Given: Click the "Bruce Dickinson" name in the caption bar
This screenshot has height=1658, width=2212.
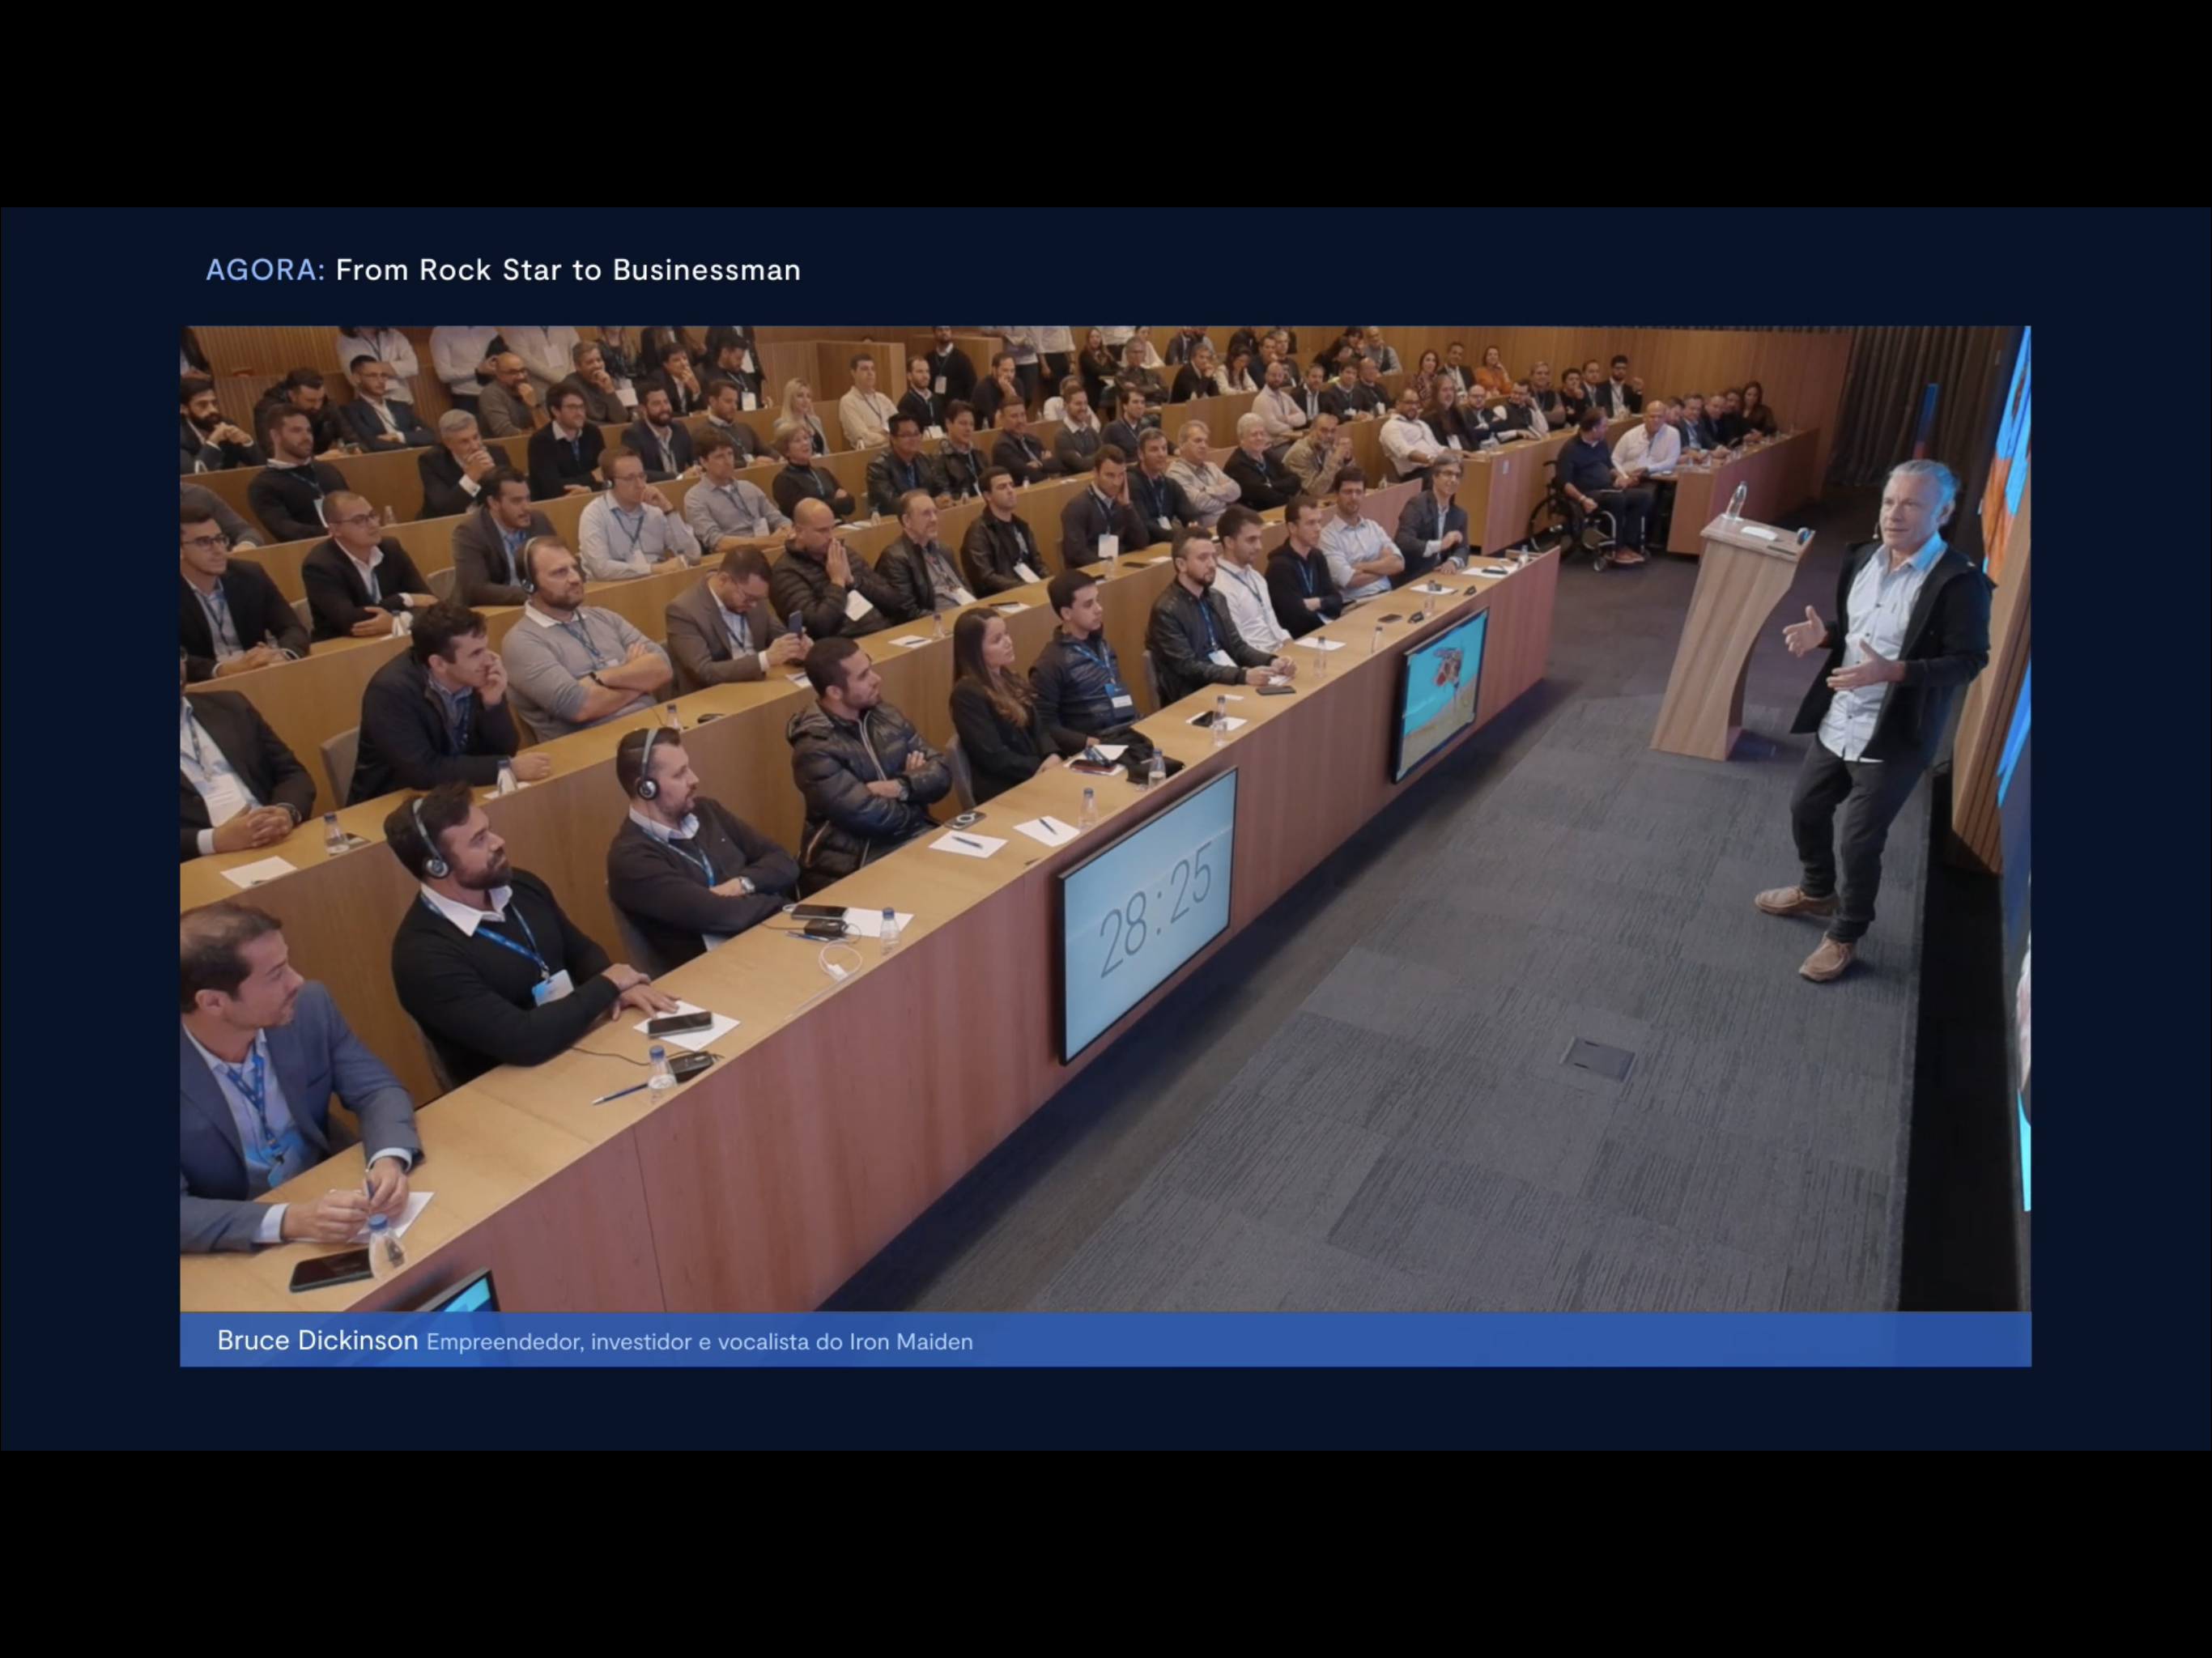Looking at the screenshot, I should coord(317,1340).
